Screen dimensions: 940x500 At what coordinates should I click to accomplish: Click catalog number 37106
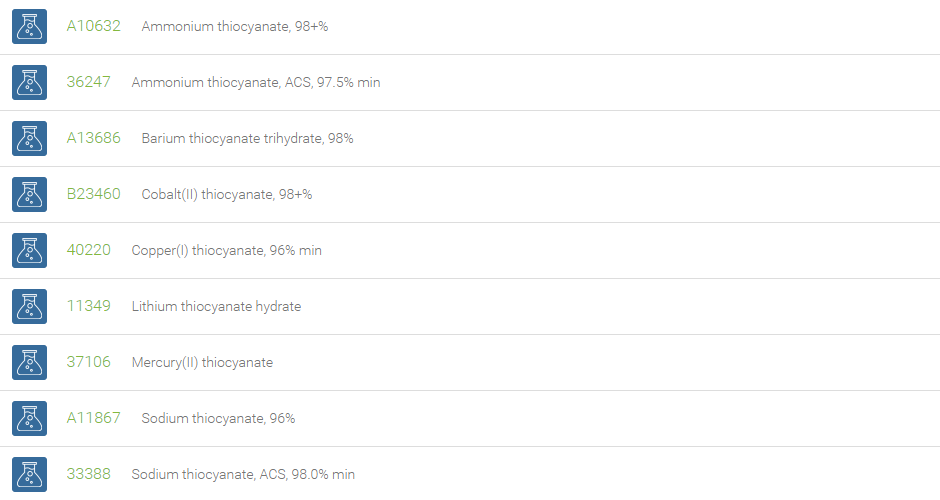[x=89, y=362]
